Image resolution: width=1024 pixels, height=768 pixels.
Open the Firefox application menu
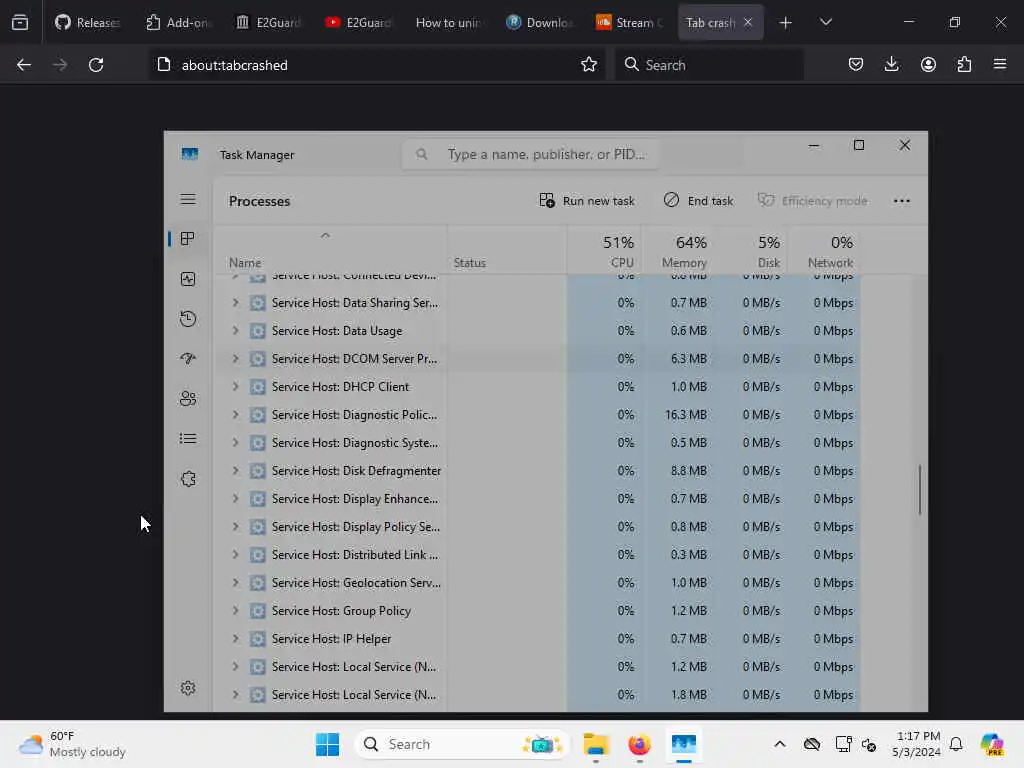[1000, 65]
